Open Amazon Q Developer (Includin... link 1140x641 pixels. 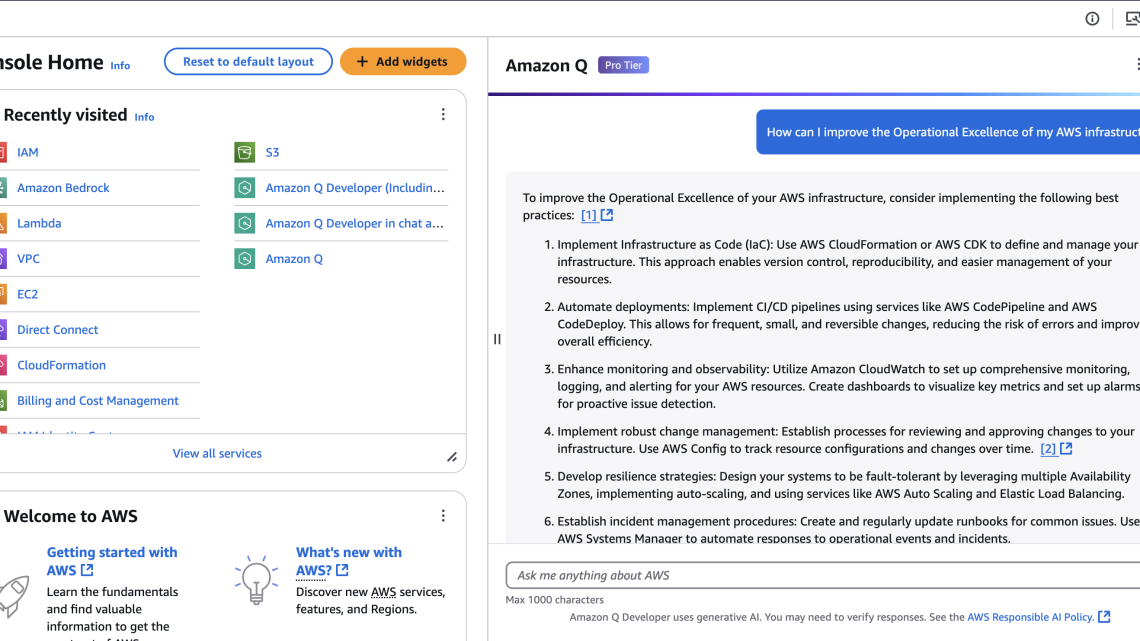click(x=355, y=188)
